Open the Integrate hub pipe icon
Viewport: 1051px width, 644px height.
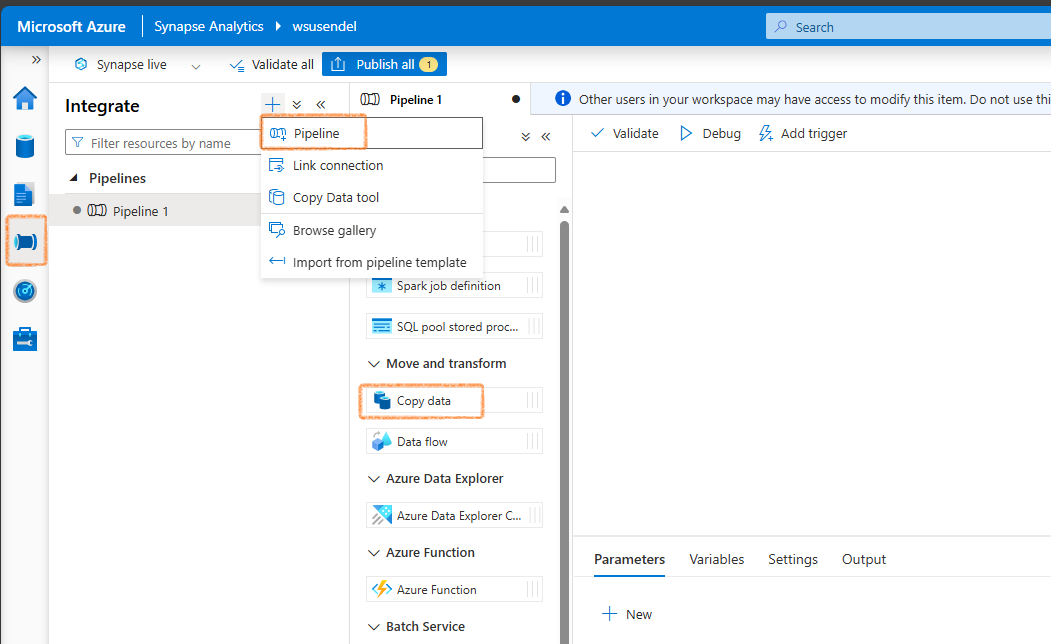click(x=25, y=241)
